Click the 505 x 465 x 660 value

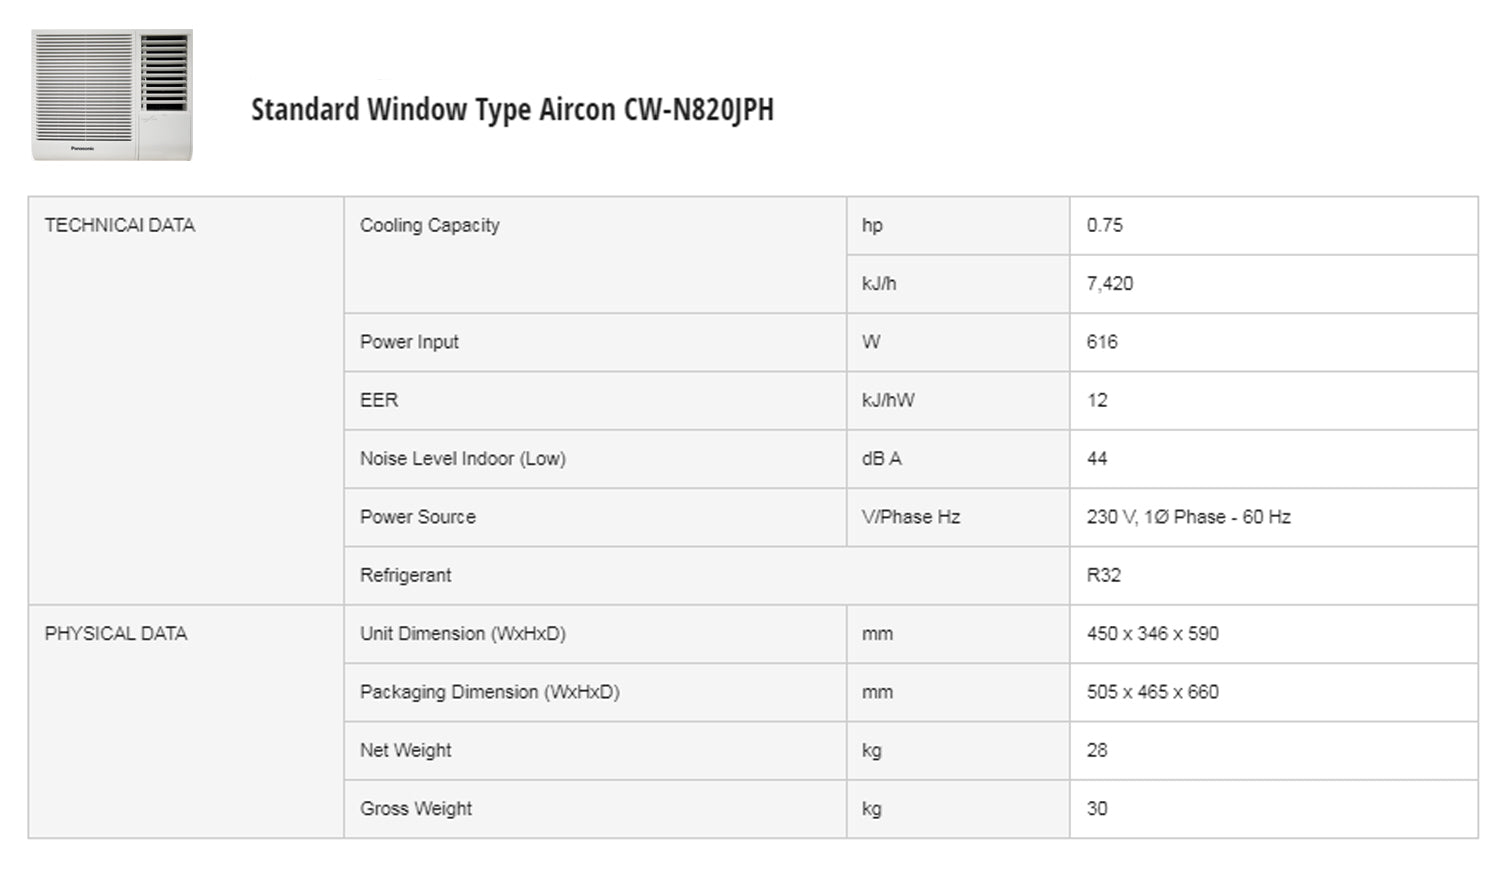click(1152, 692)
